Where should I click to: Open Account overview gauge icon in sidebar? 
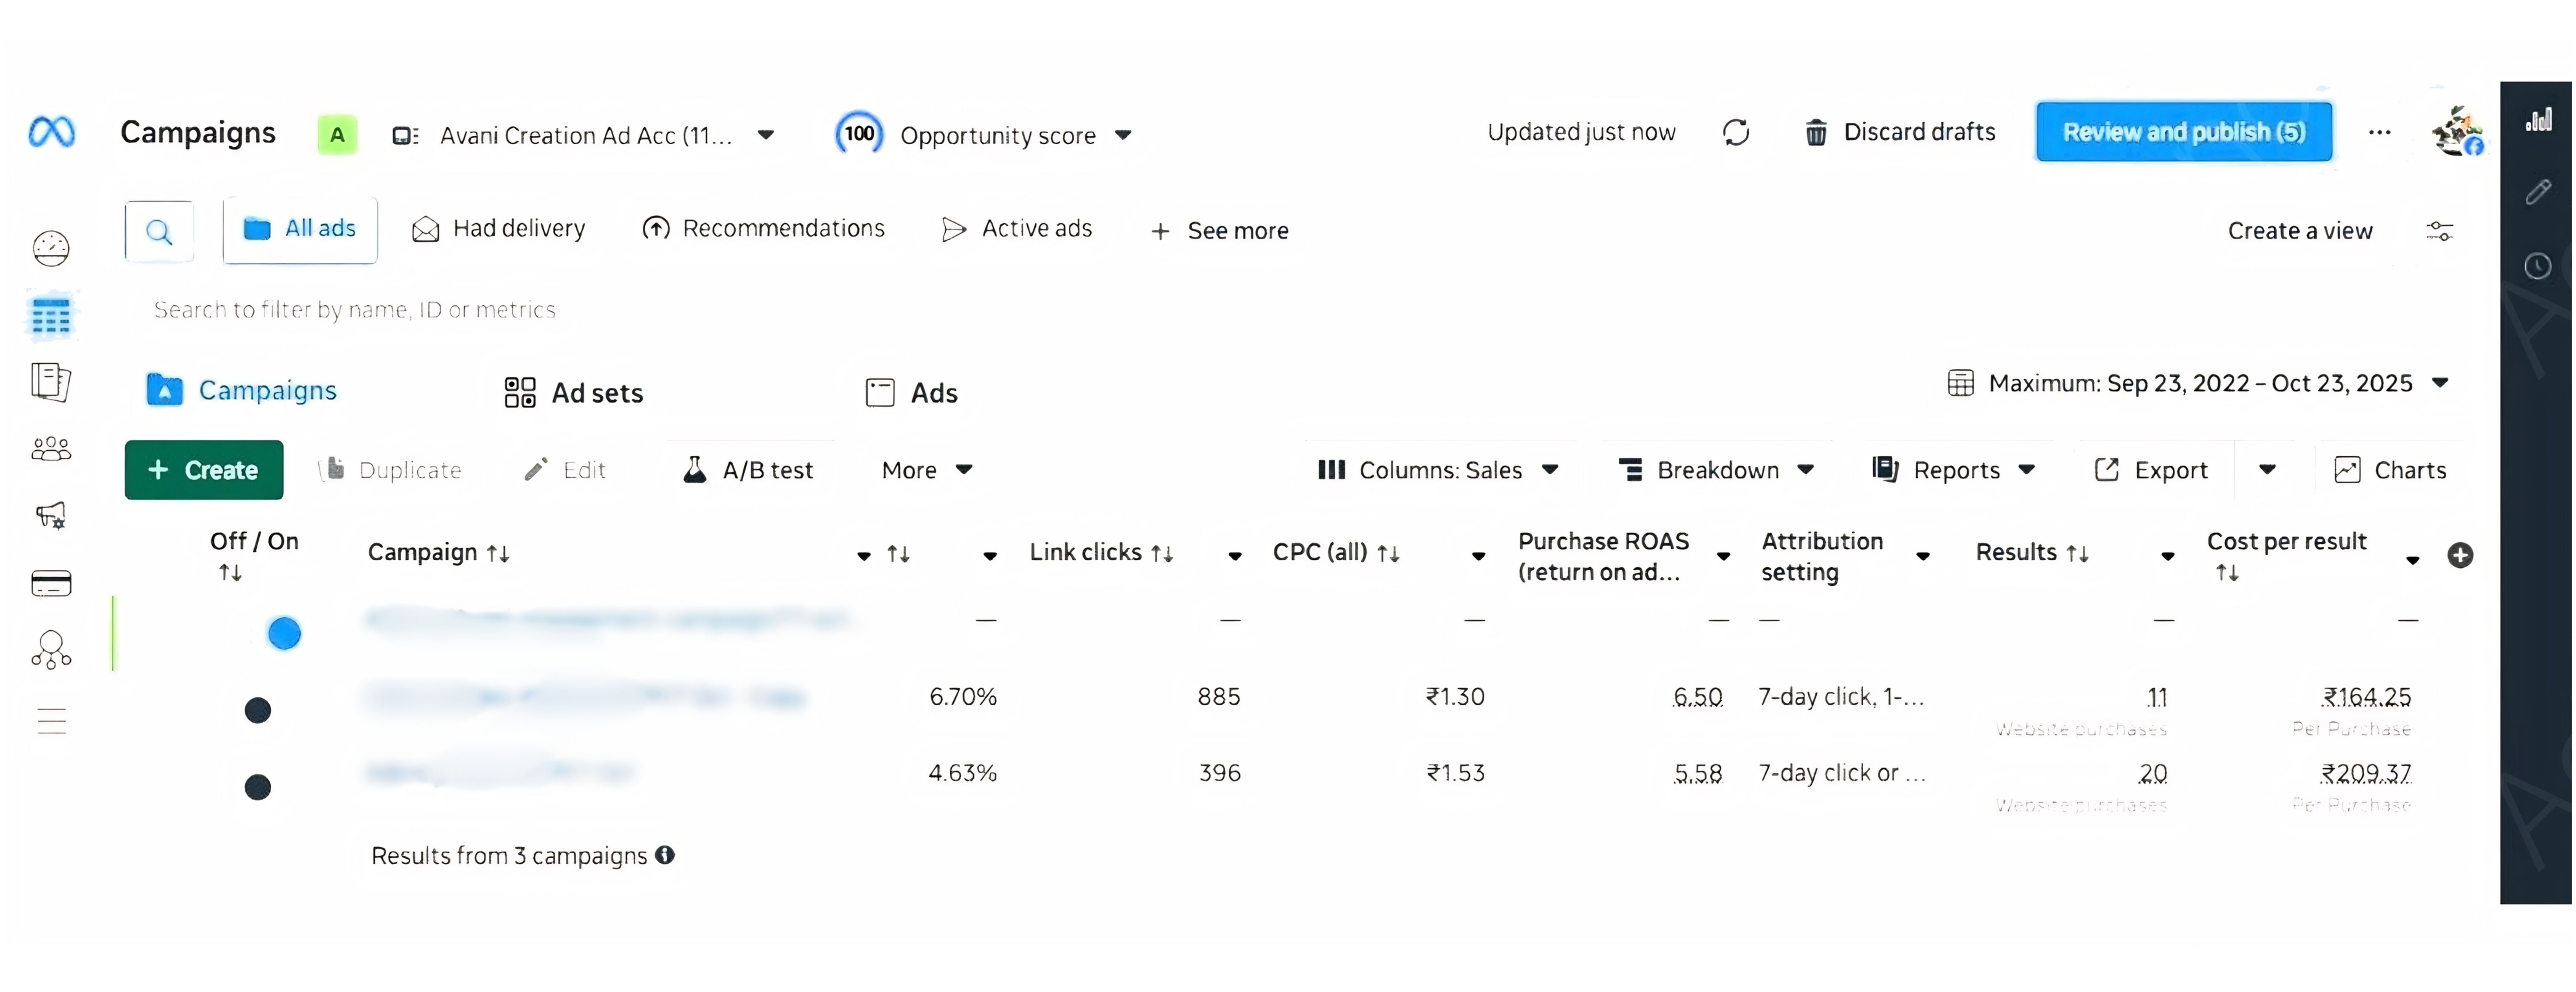click(x=51, y=248)
